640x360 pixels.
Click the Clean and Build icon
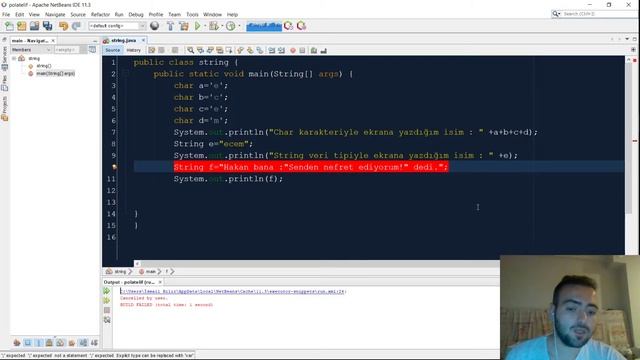pos(184,26)
